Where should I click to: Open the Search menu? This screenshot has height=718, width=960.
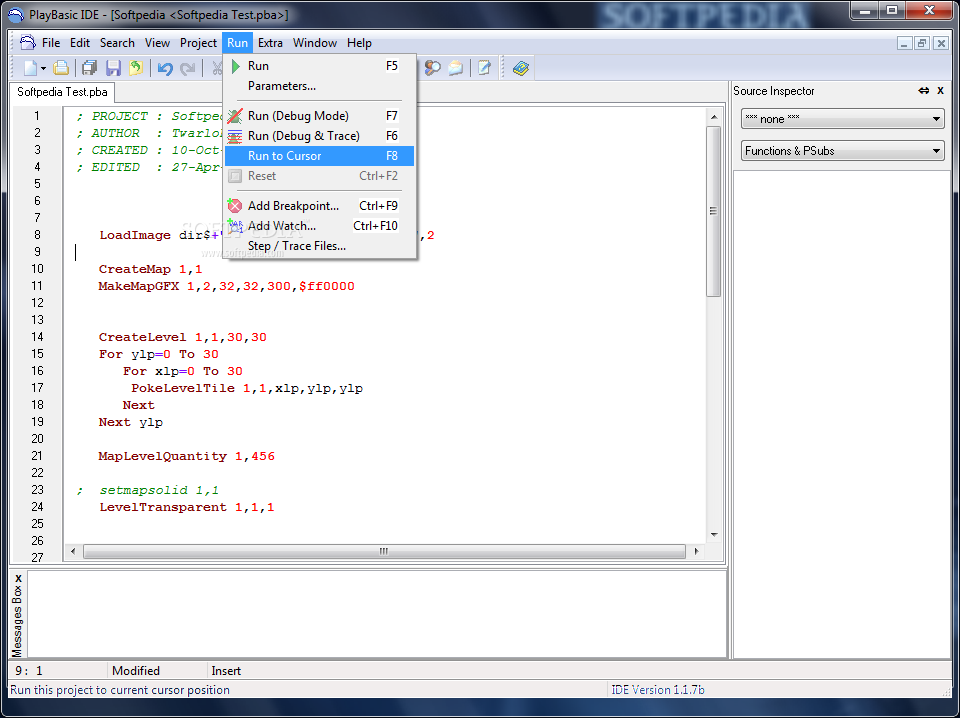coord(117,43)
